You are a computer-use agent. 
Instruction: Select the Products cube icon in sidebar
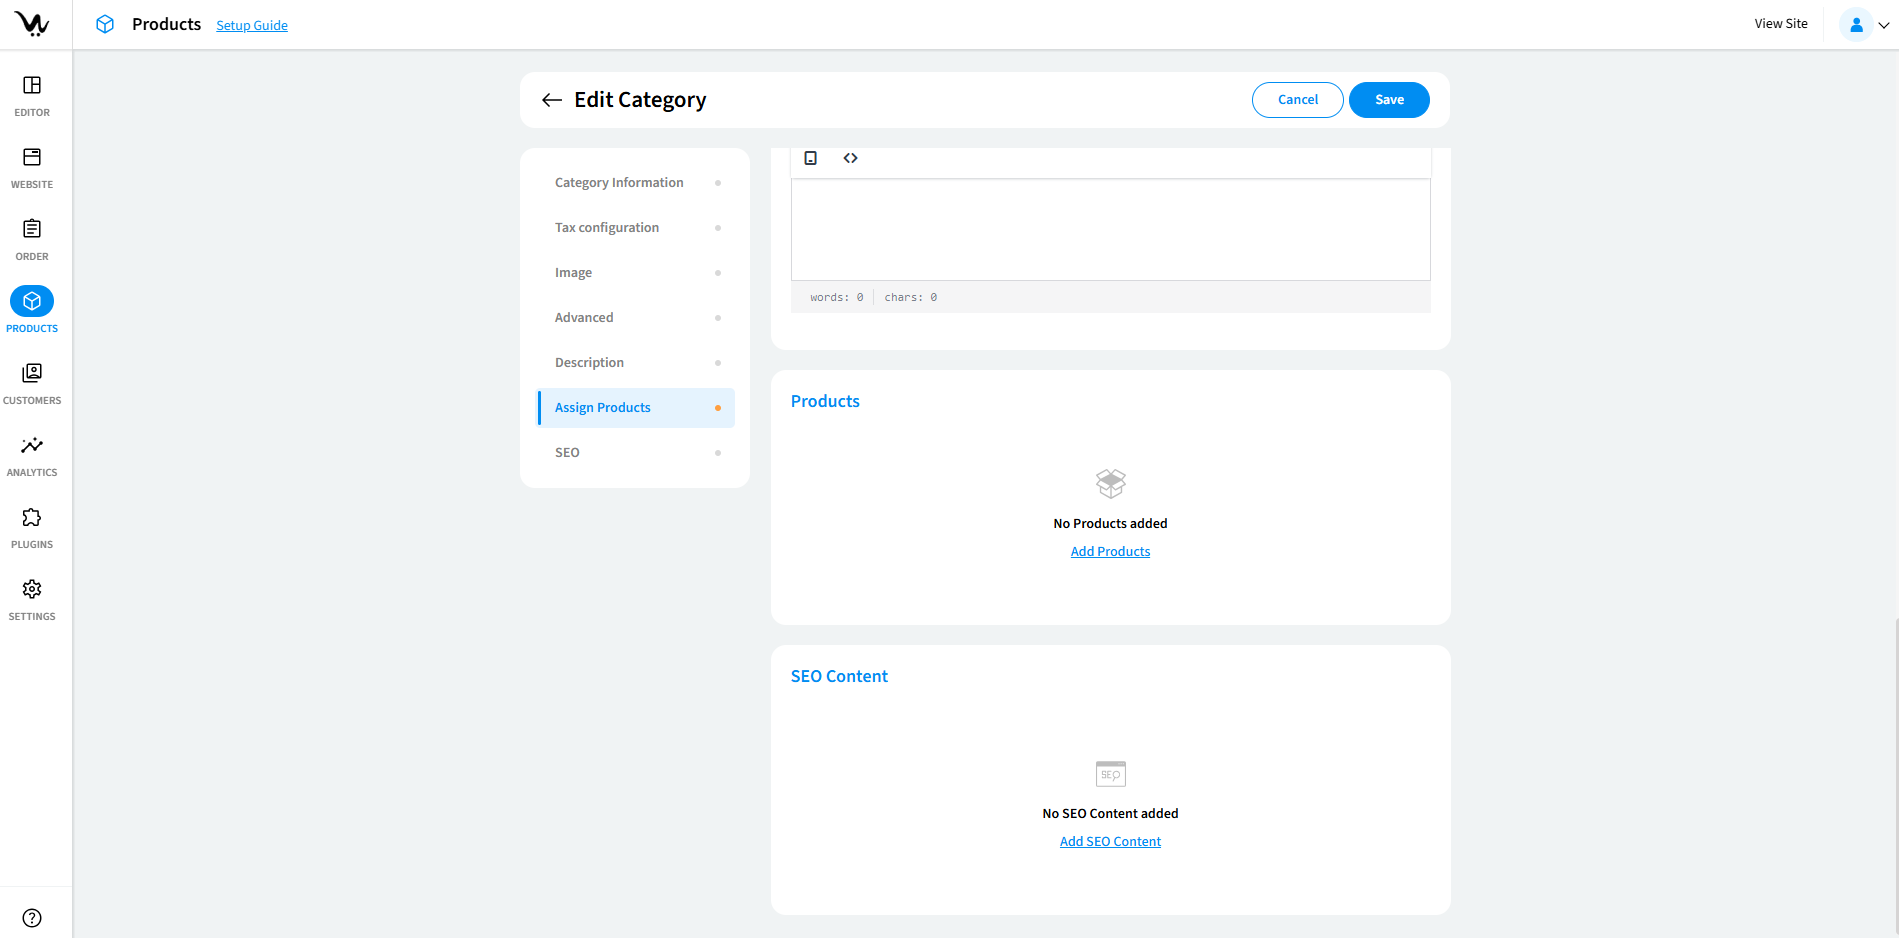(x=32, y=301)
